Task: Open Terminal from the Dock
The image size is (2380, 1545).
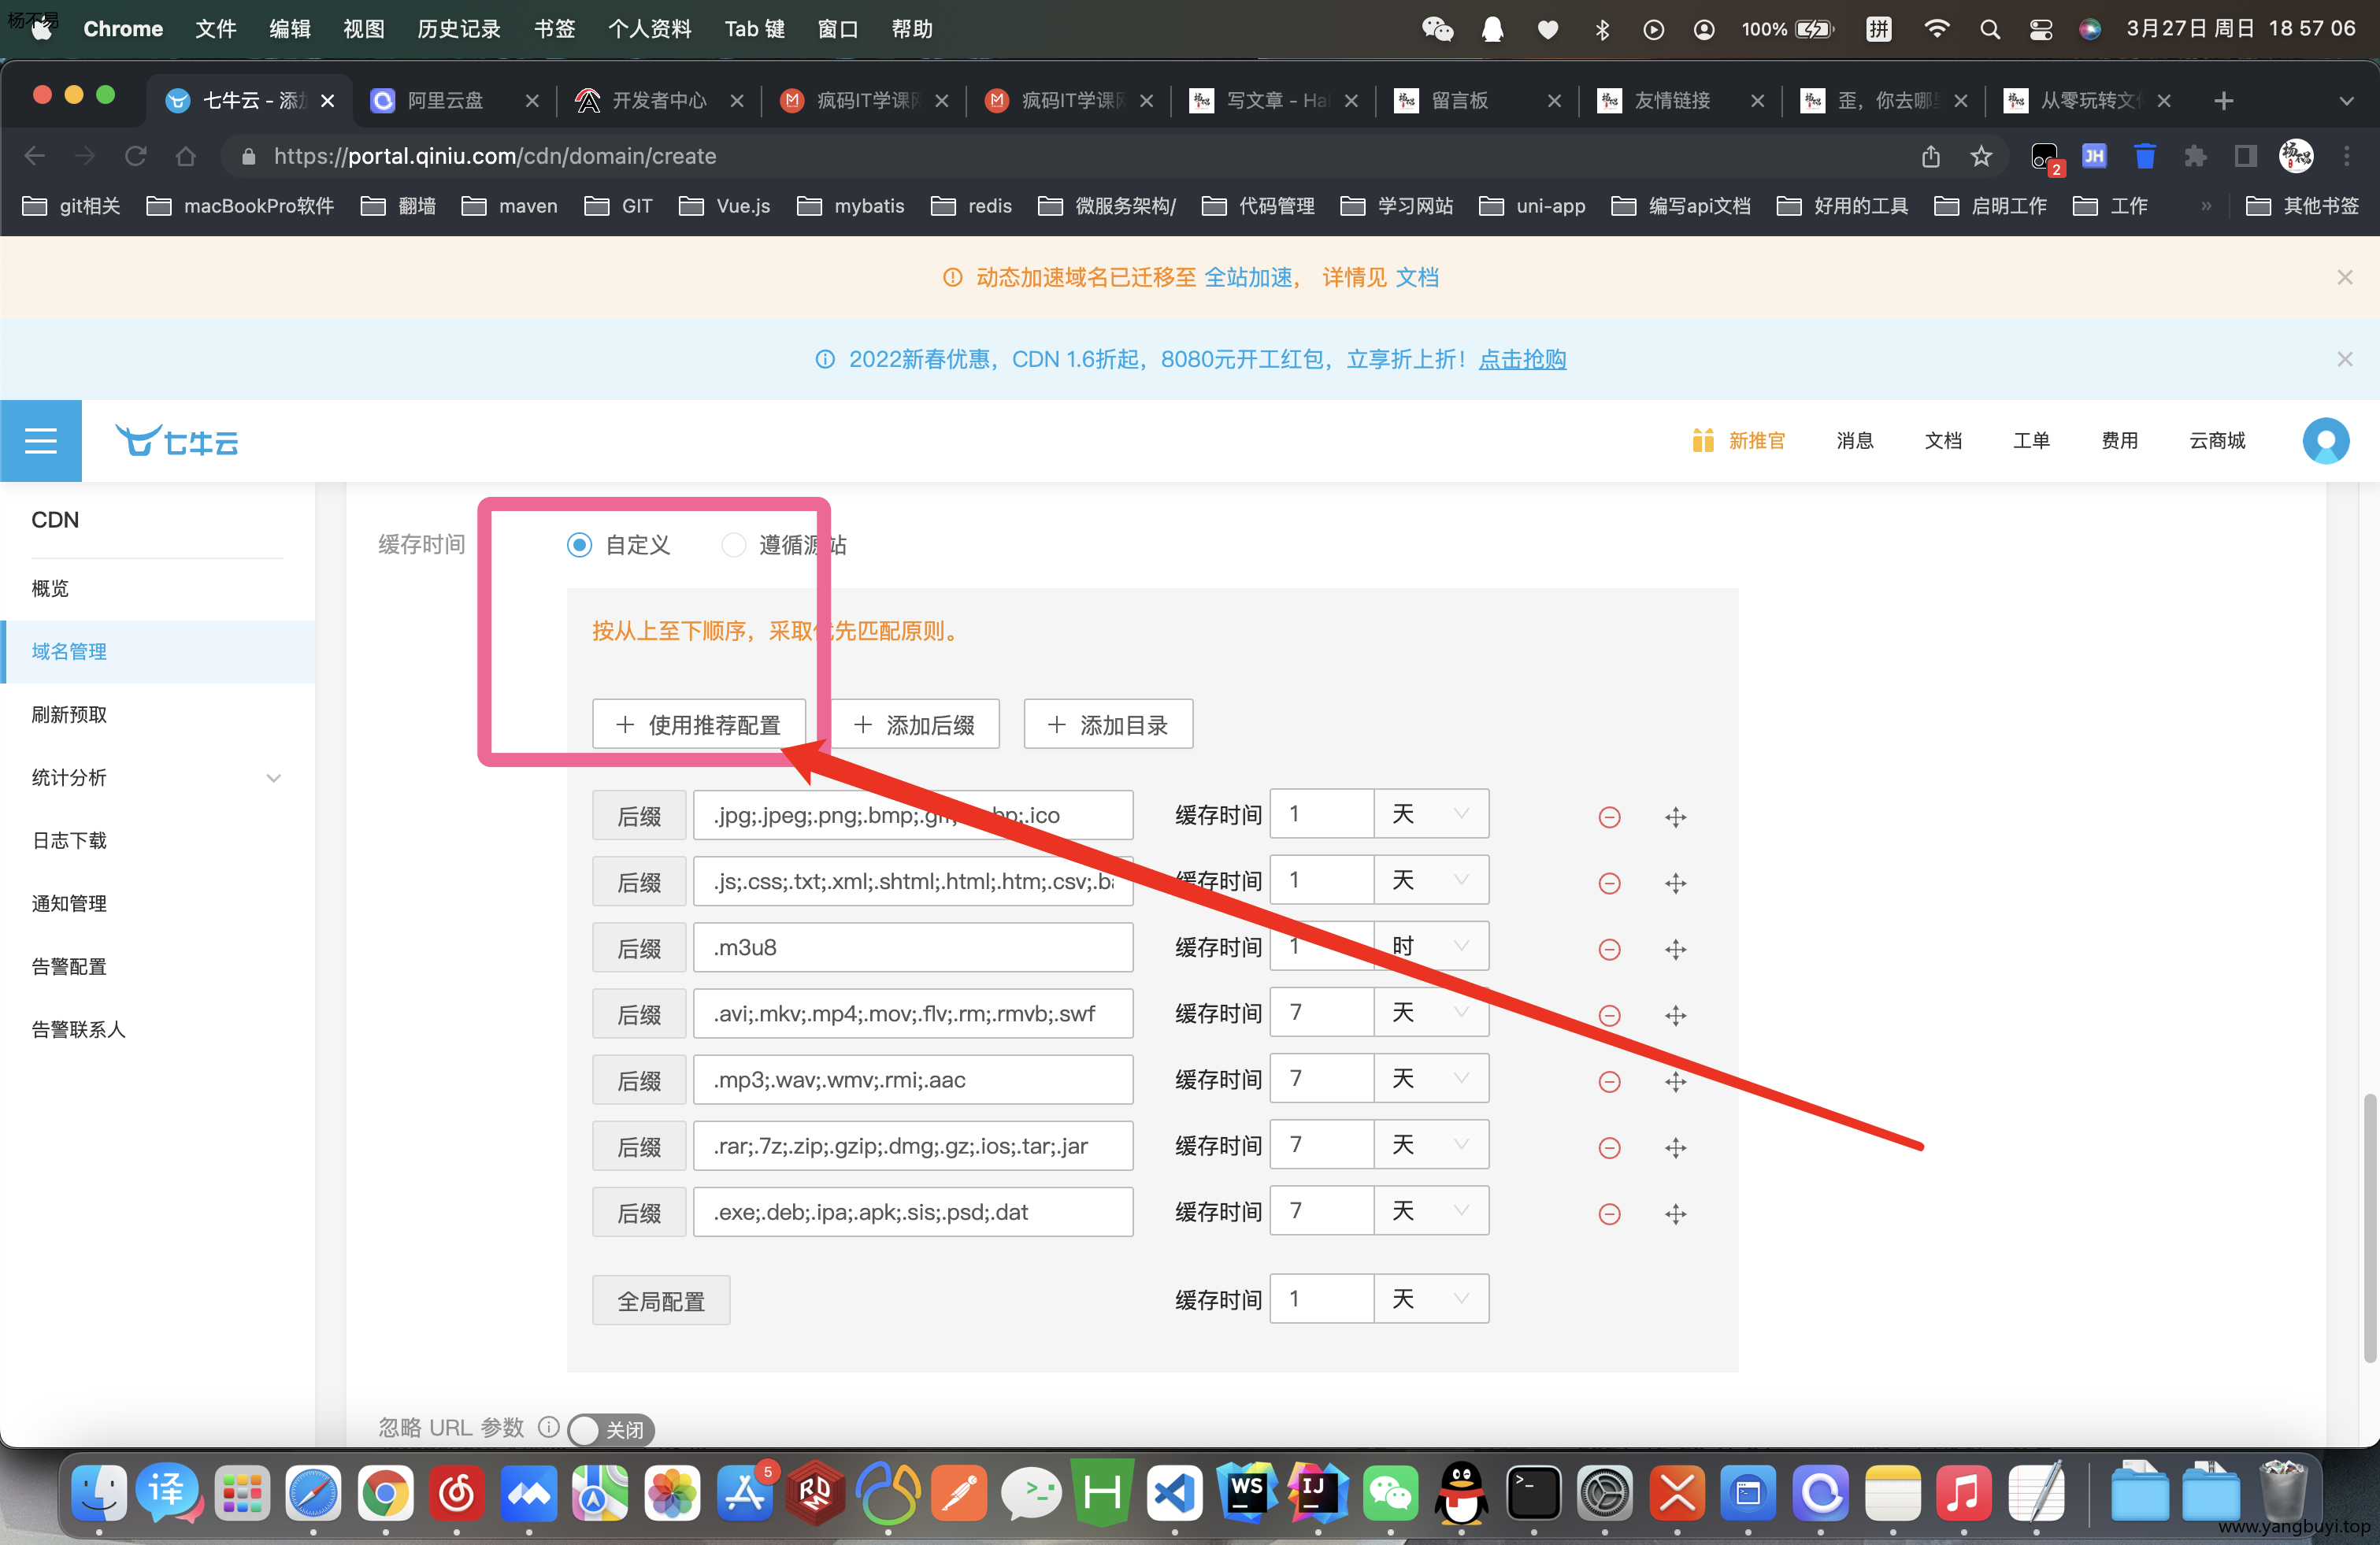Action: pos(1533,1493)
